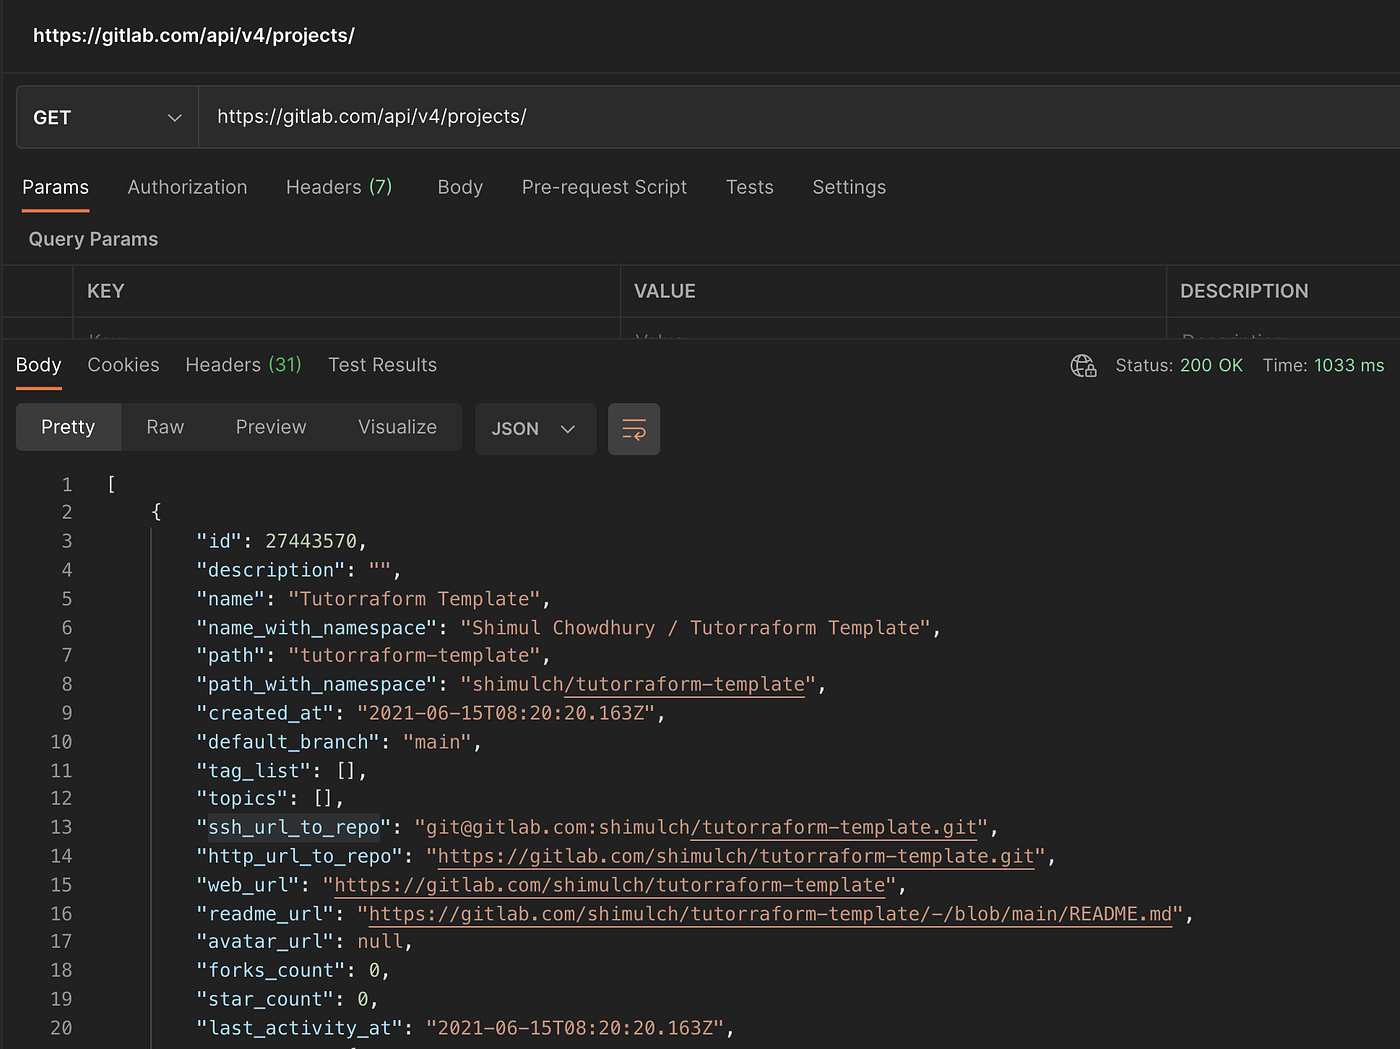Image resolution: width=1400 pixels, height=1049 pixels.
Task: Check the Test Results tab
Action: click(x=382, y=365)
